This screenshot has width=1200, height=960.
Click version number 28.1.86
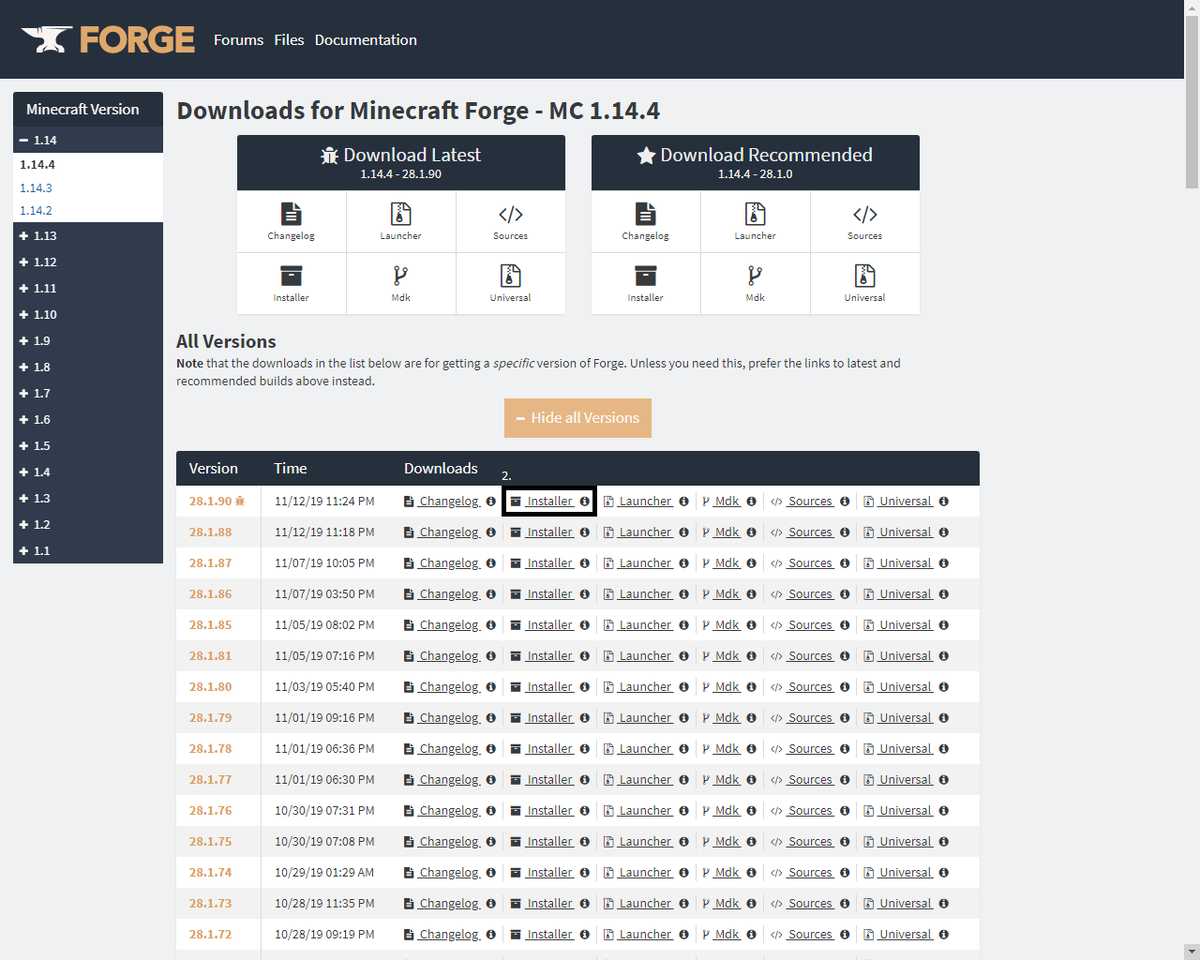tap(210, 595)
